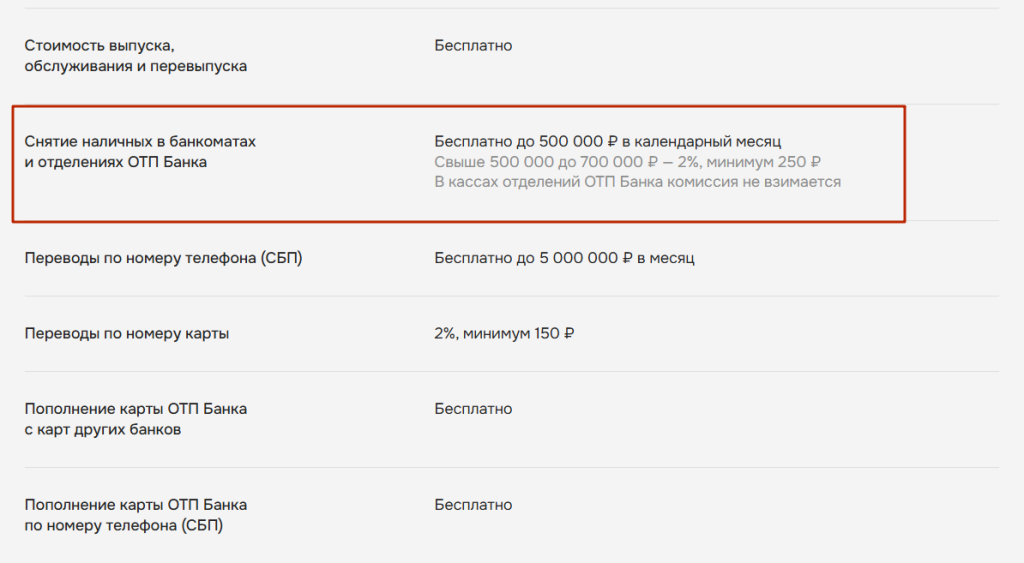Click the ruble sign after '500 000' in first line

click(x=612, y=142)
